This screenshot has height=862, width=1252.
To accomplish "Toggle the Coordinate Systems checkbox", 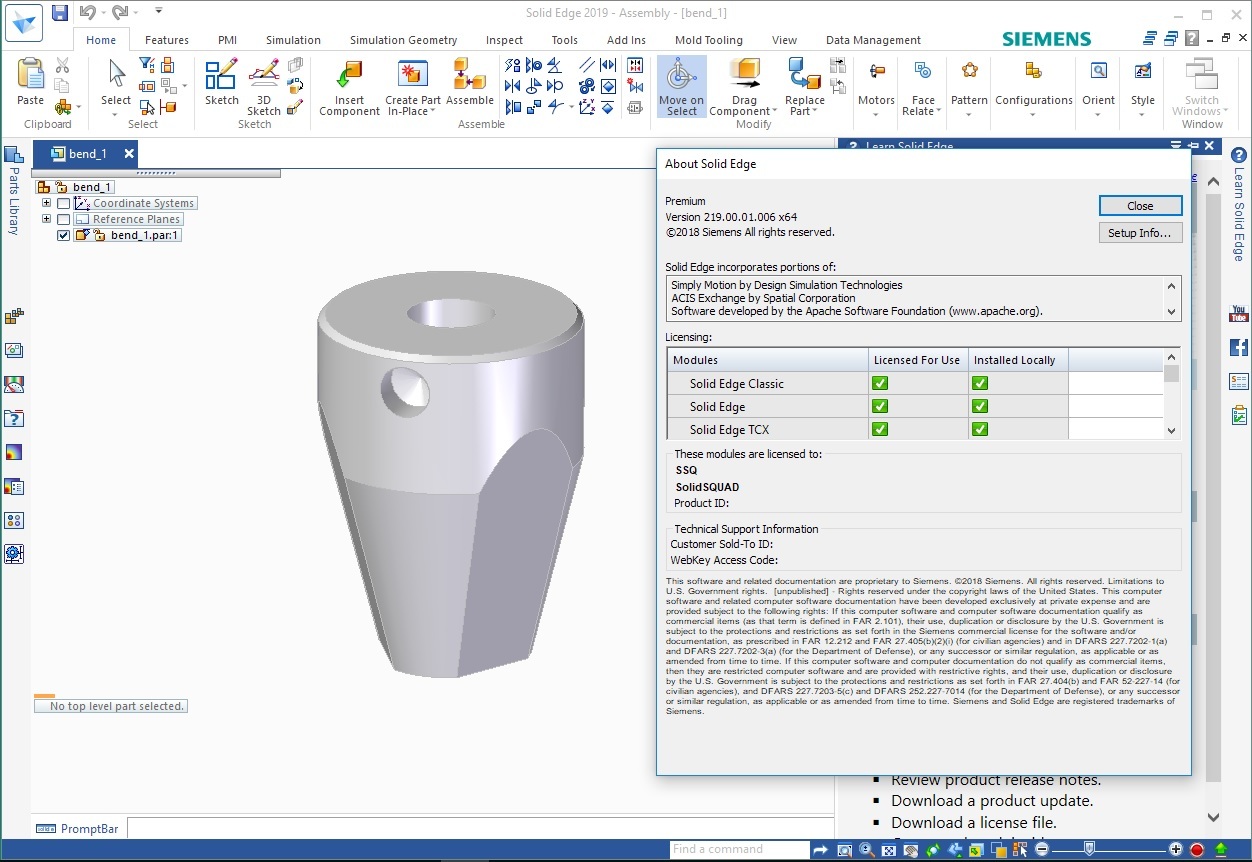I will 64,204.
